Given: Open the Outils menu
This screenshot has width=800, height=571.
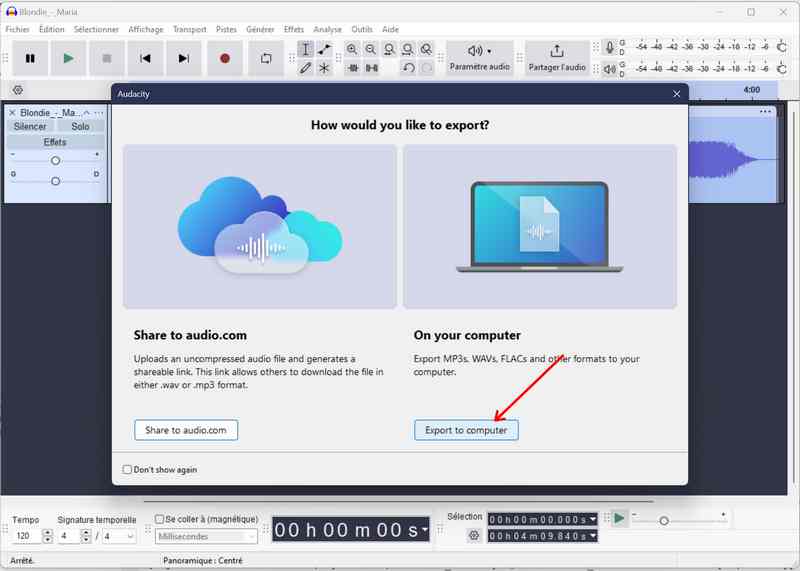Looking at the screenshot, I should point(362,30).
